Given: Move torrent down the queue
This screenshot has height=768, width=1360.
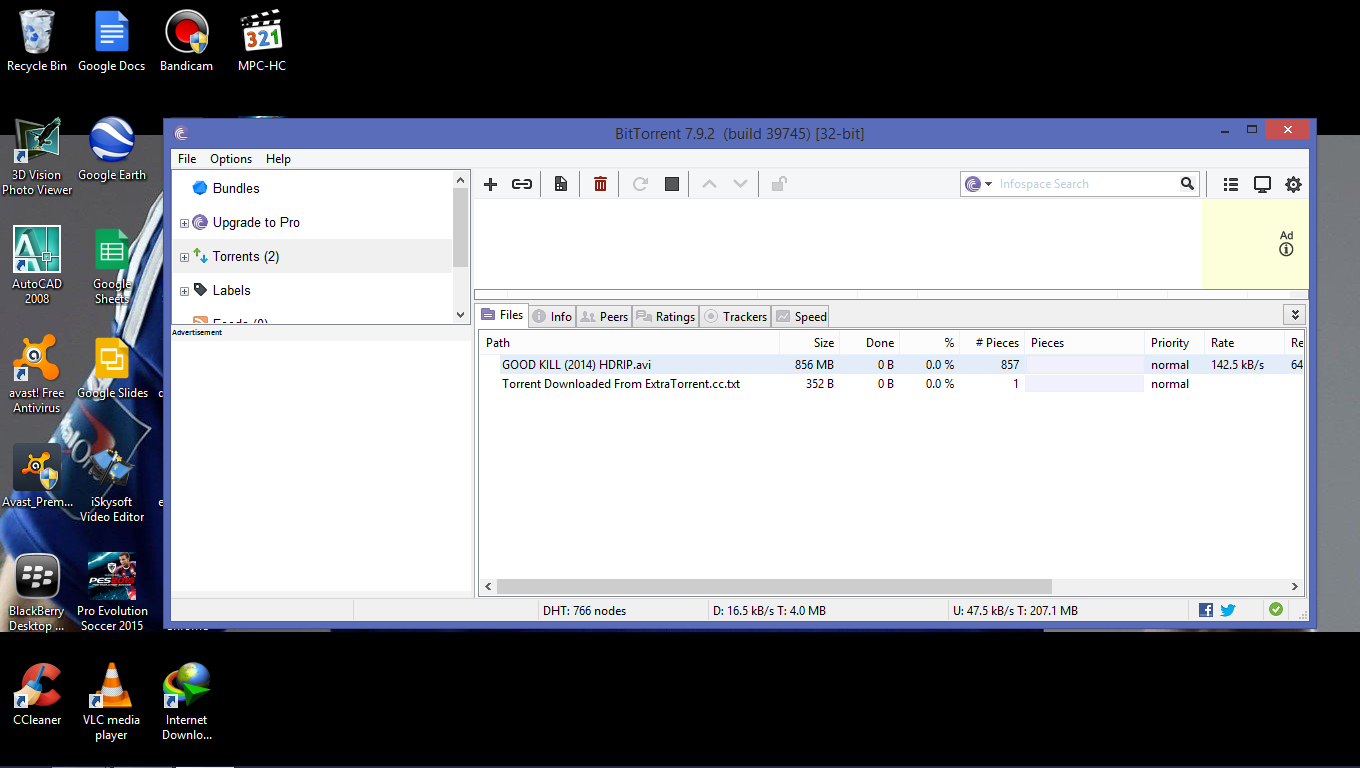Looking at the screenshot, I should tap(740, 184).
